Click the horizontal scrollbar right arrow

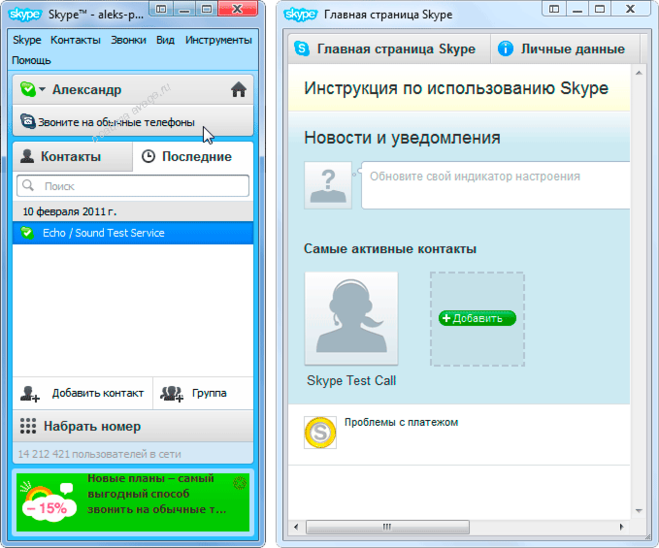622,527
